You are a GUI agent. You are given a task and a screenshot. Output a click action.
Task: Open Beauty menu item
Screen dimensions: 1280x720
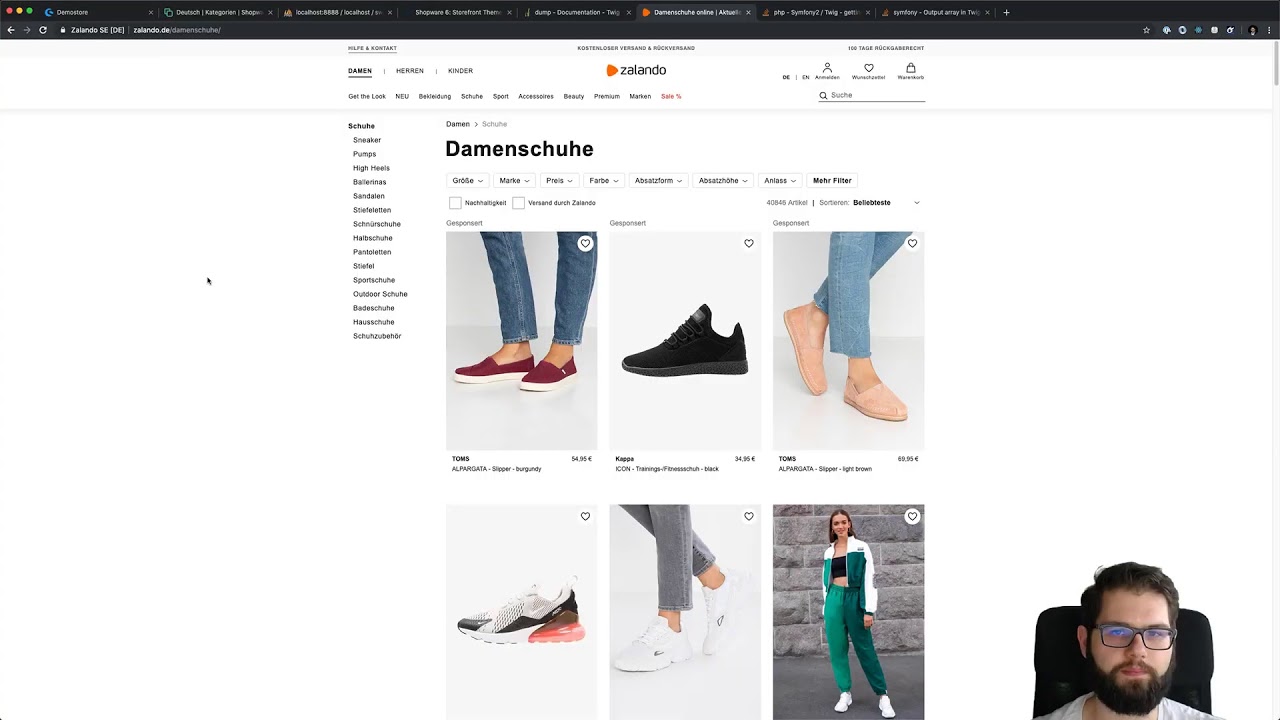point(574,96)
